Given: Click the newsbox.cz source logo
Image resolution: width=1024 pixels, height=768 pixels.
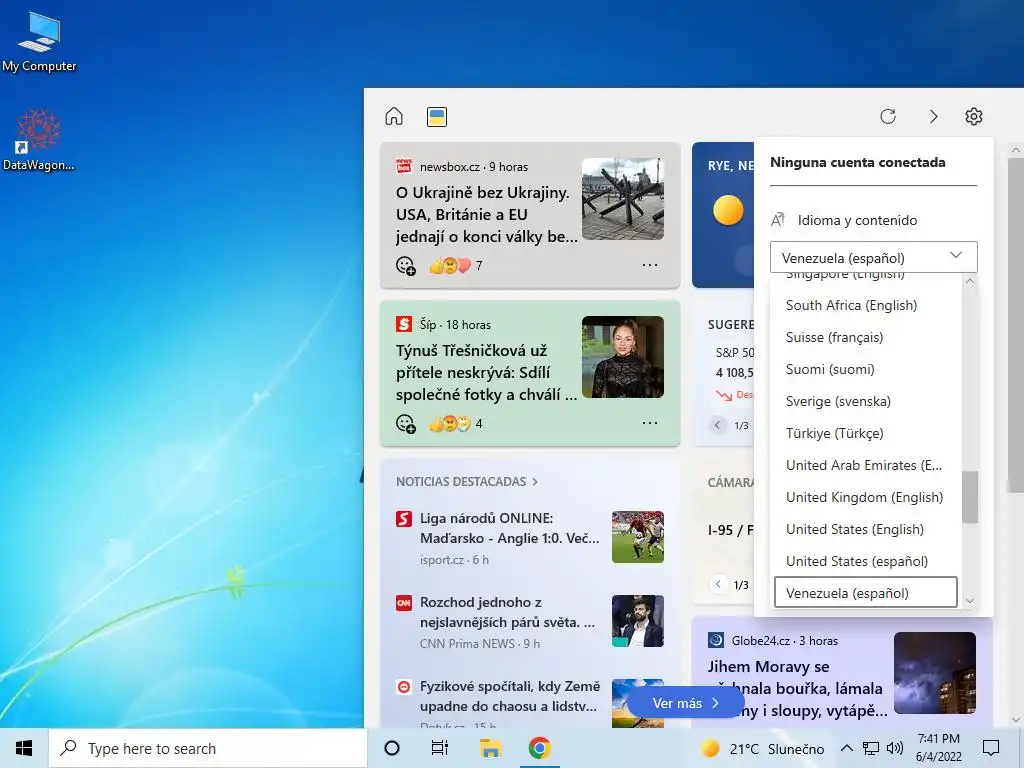Looking at the screenshot, I should (404, 166).
